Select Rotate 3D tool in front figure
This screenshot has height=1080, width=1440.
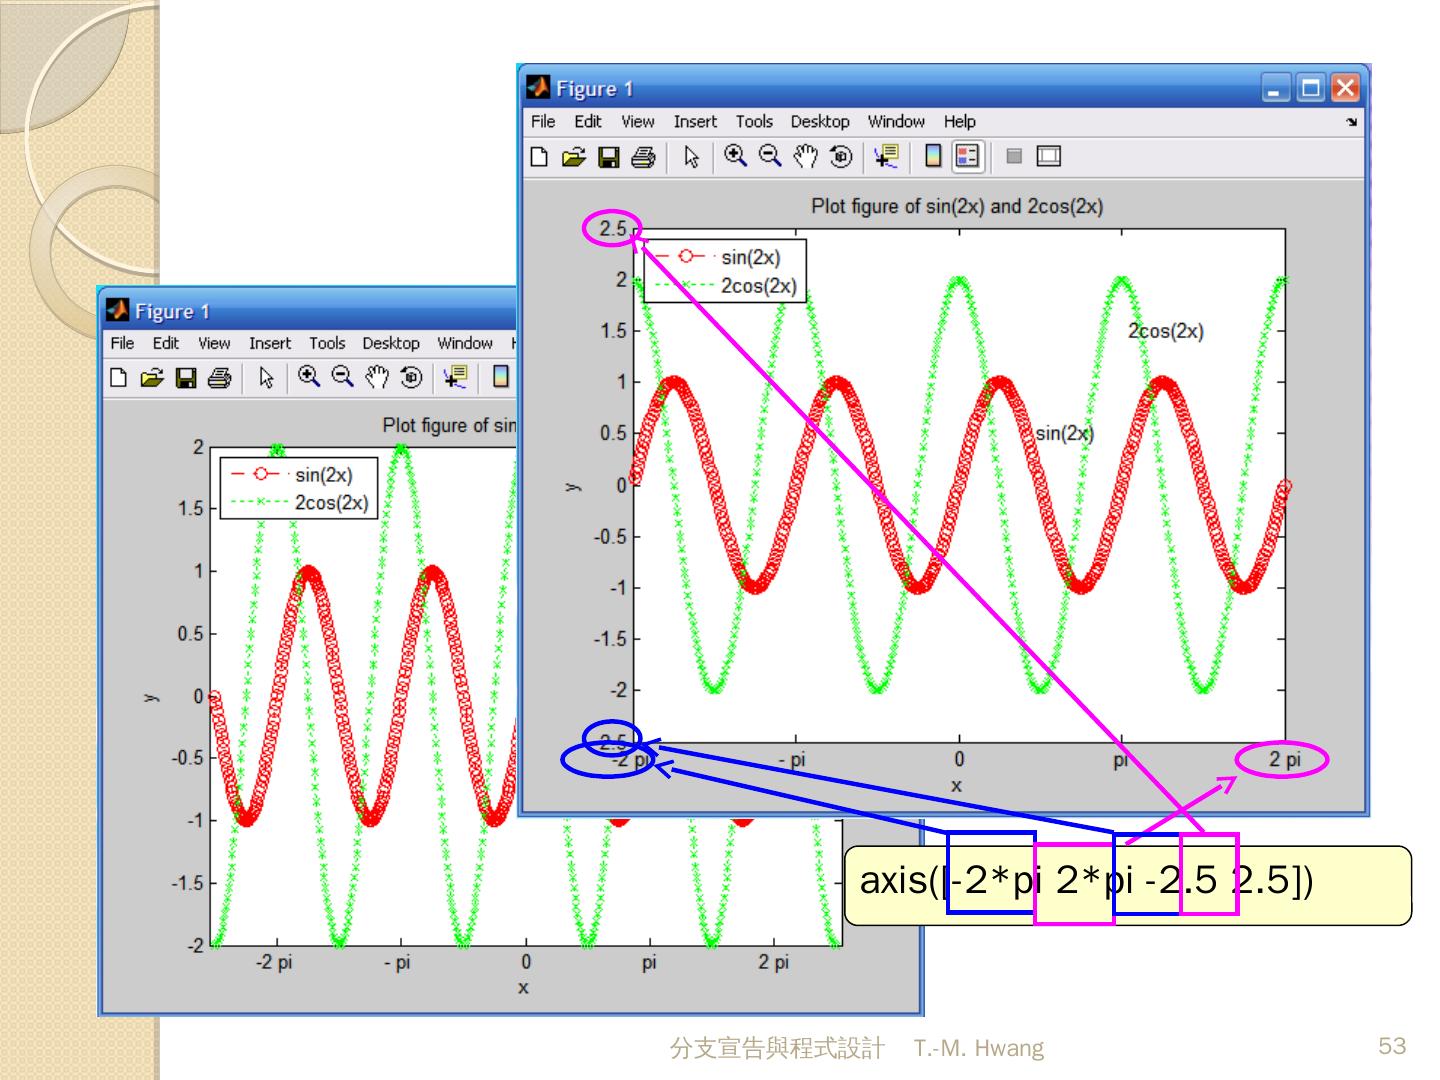tap(841, 156)
